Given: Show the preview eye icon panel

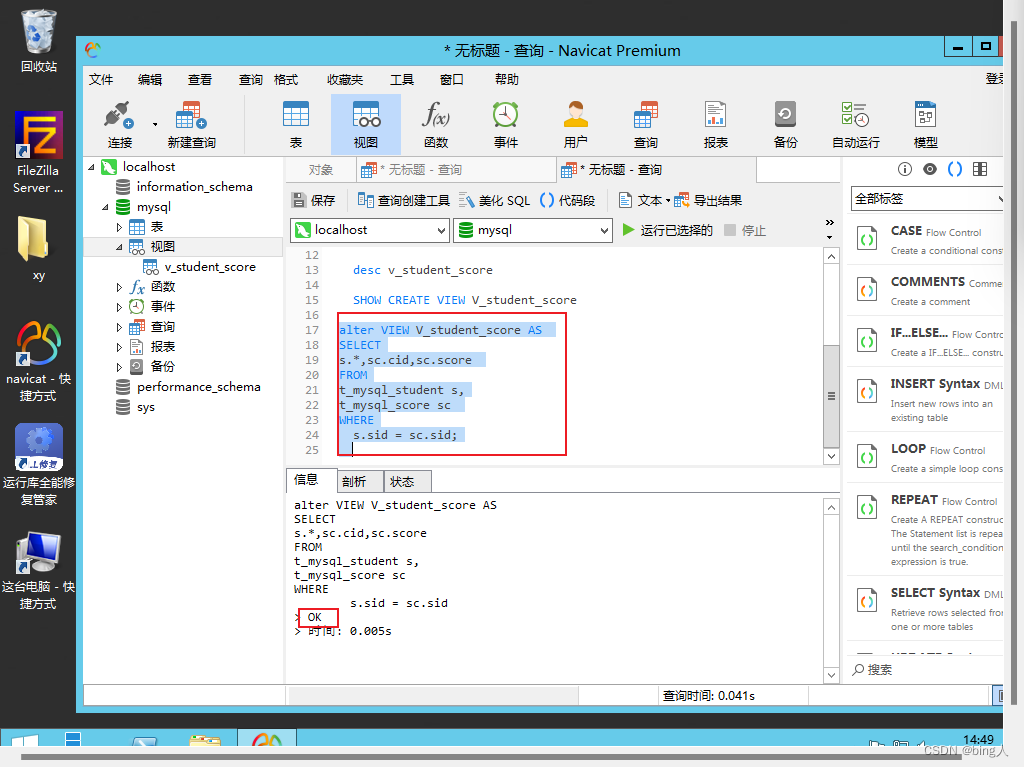Looking at the screenshot, I should [930, 169].
